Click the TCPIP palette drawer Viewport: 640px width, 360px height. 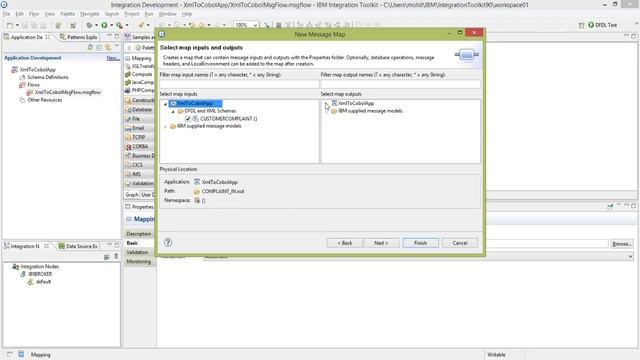click(x=140, y=137)
